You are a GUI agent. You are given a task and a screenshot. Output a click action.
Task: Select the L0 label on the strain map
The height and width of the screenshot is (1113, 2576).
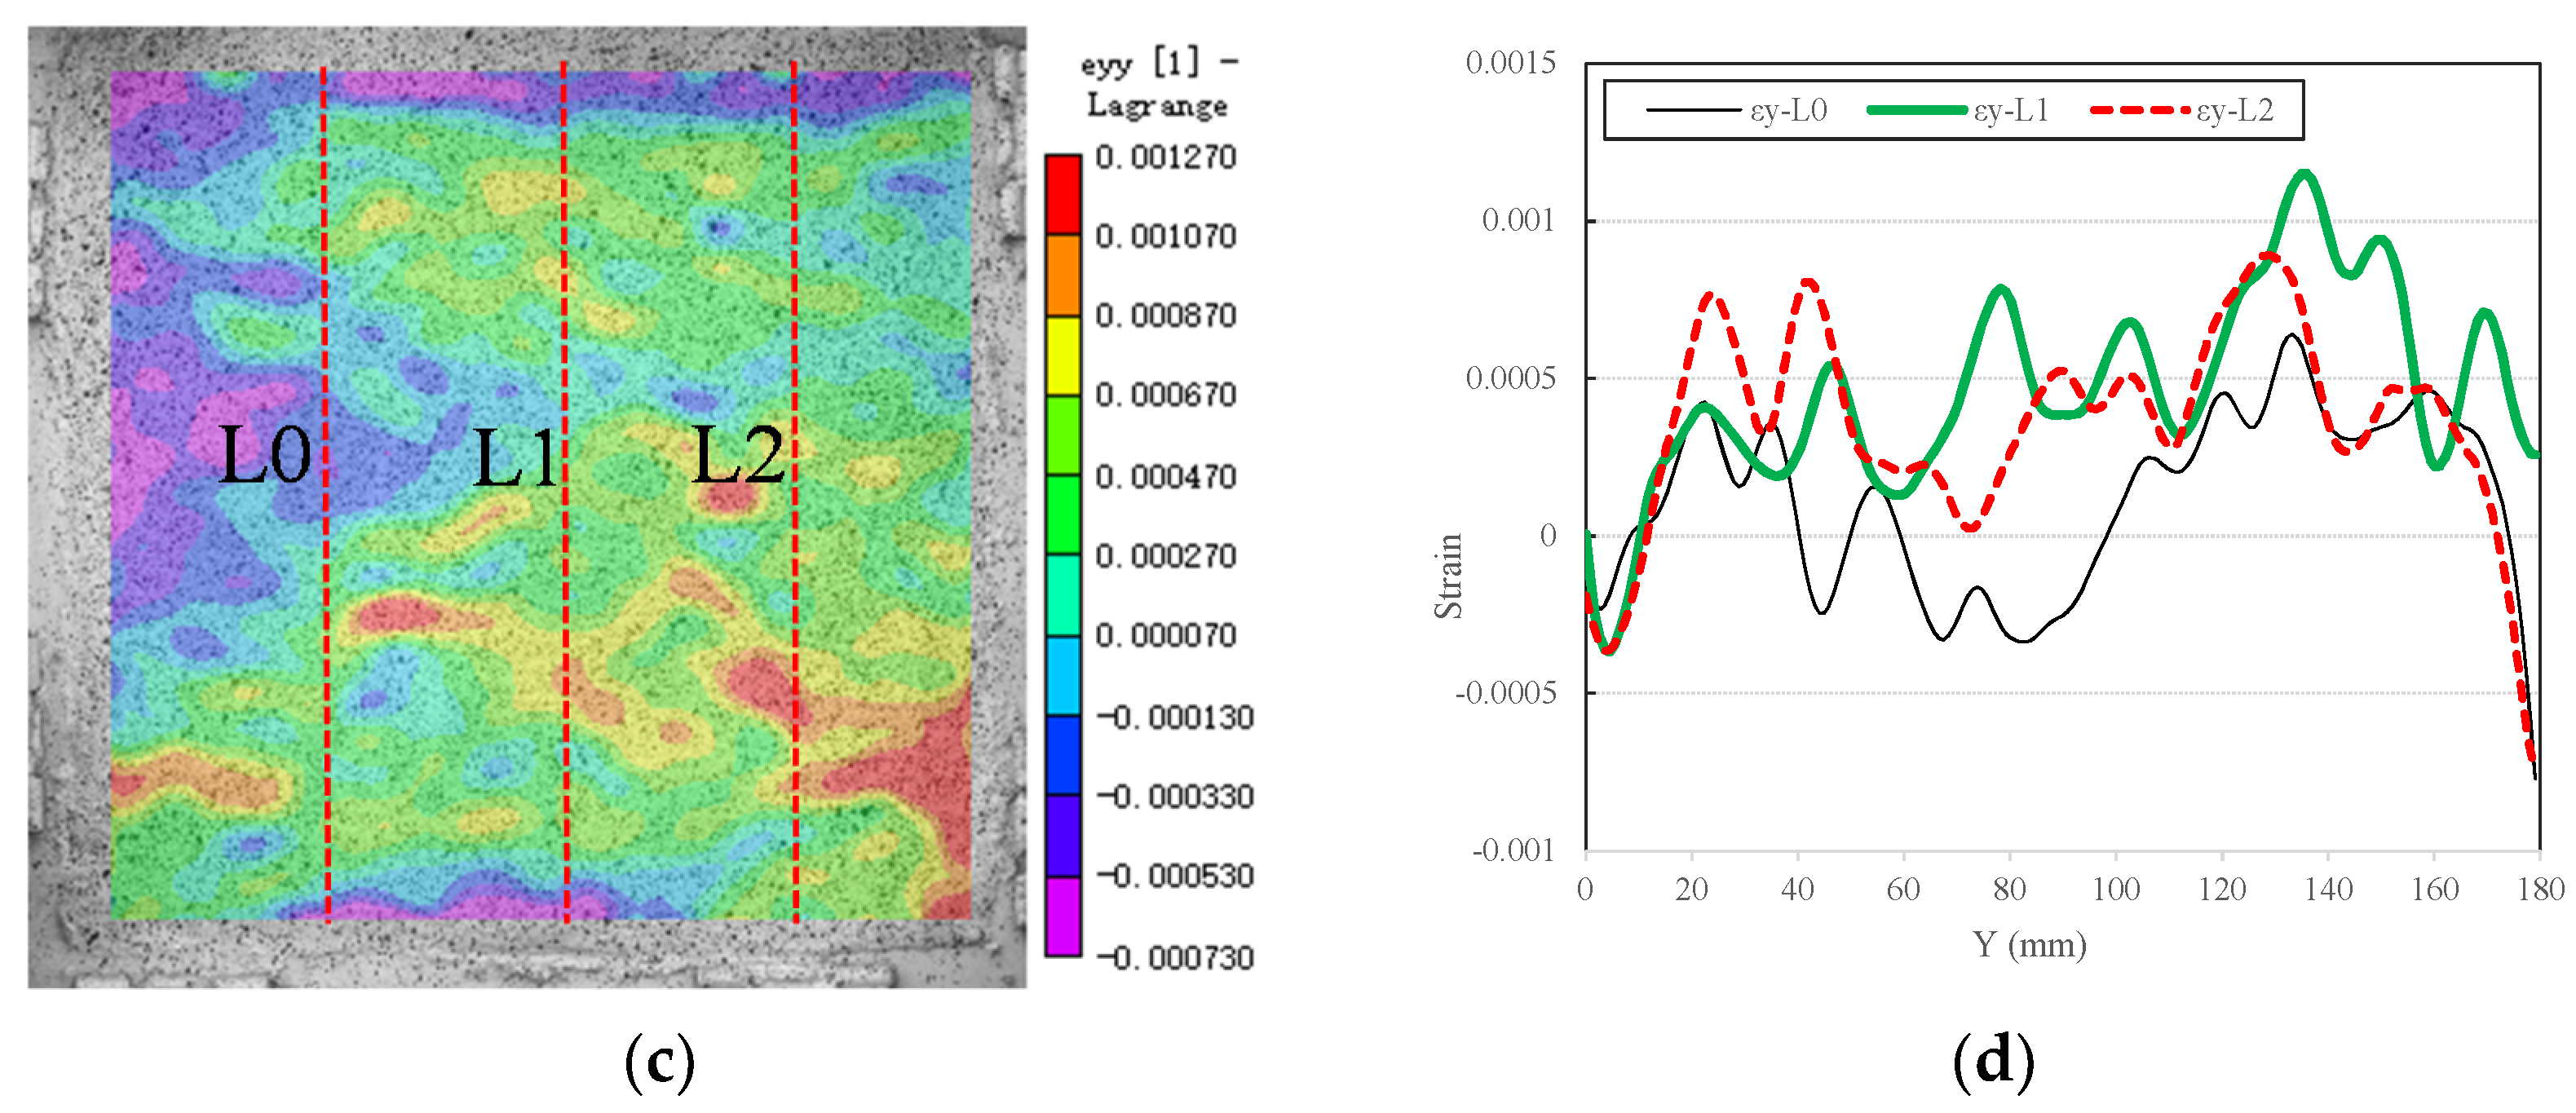coord(264,456)
